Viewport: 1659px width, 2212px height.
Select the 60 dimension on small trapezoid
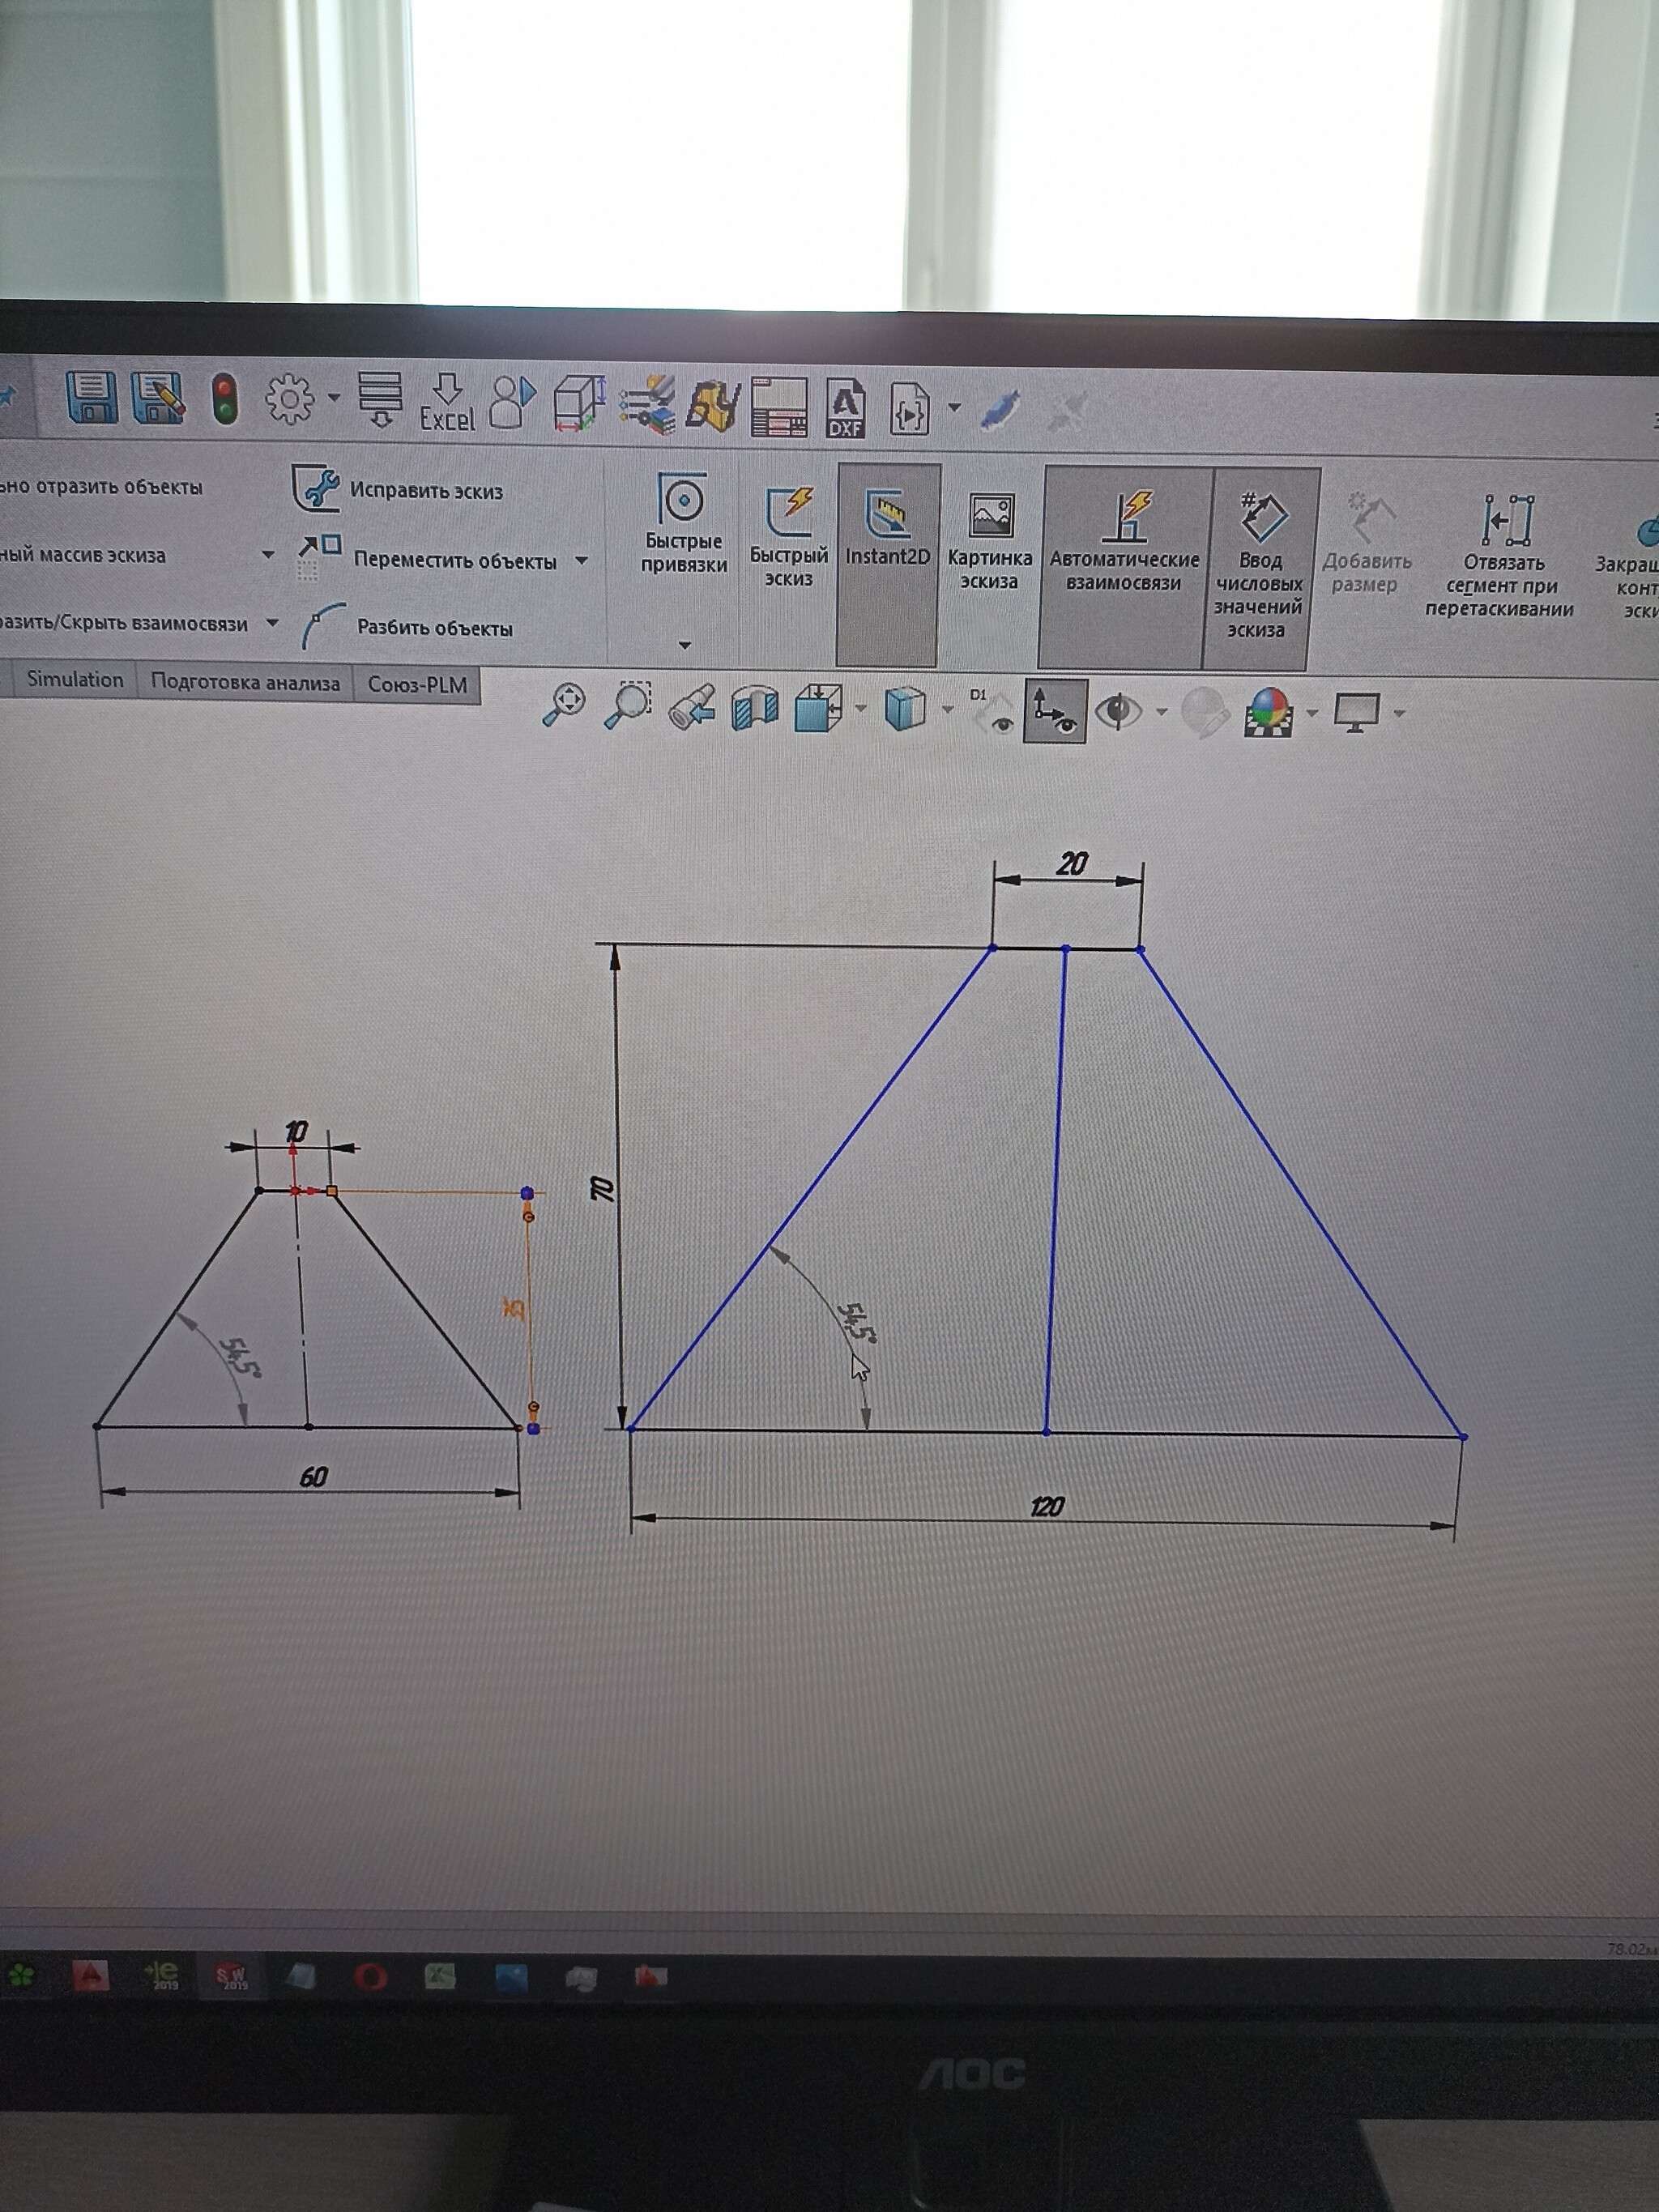(x=313, y=1477)
